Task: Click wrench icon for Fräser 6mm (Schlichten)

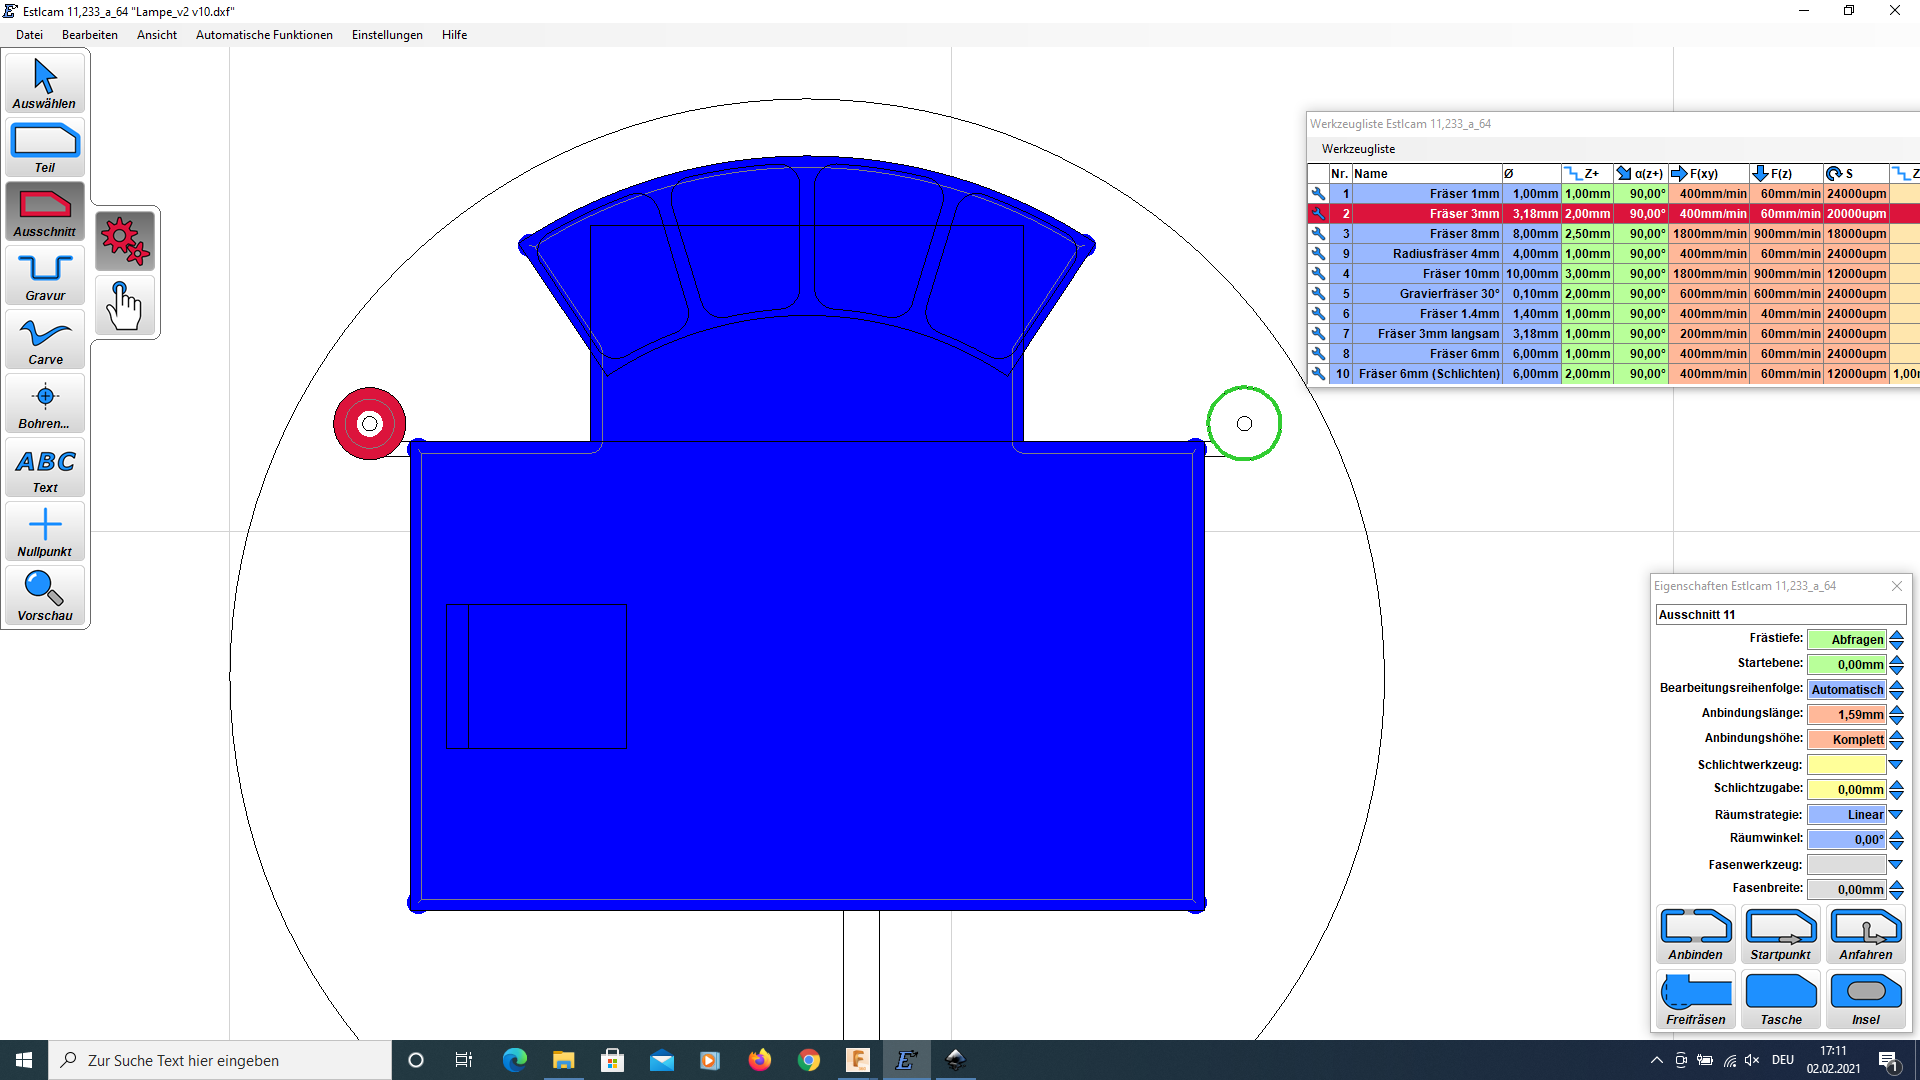Action: pos(1318,374)
